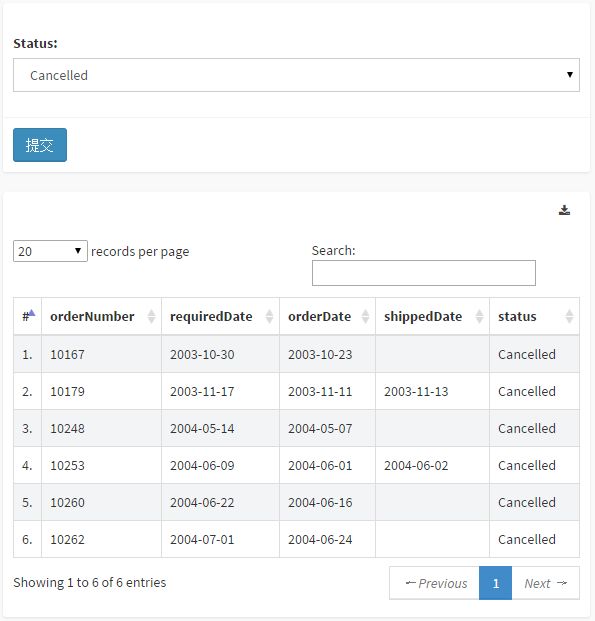The image size is (595, 621).
Task: Click the download export icon
Action: 564,210
